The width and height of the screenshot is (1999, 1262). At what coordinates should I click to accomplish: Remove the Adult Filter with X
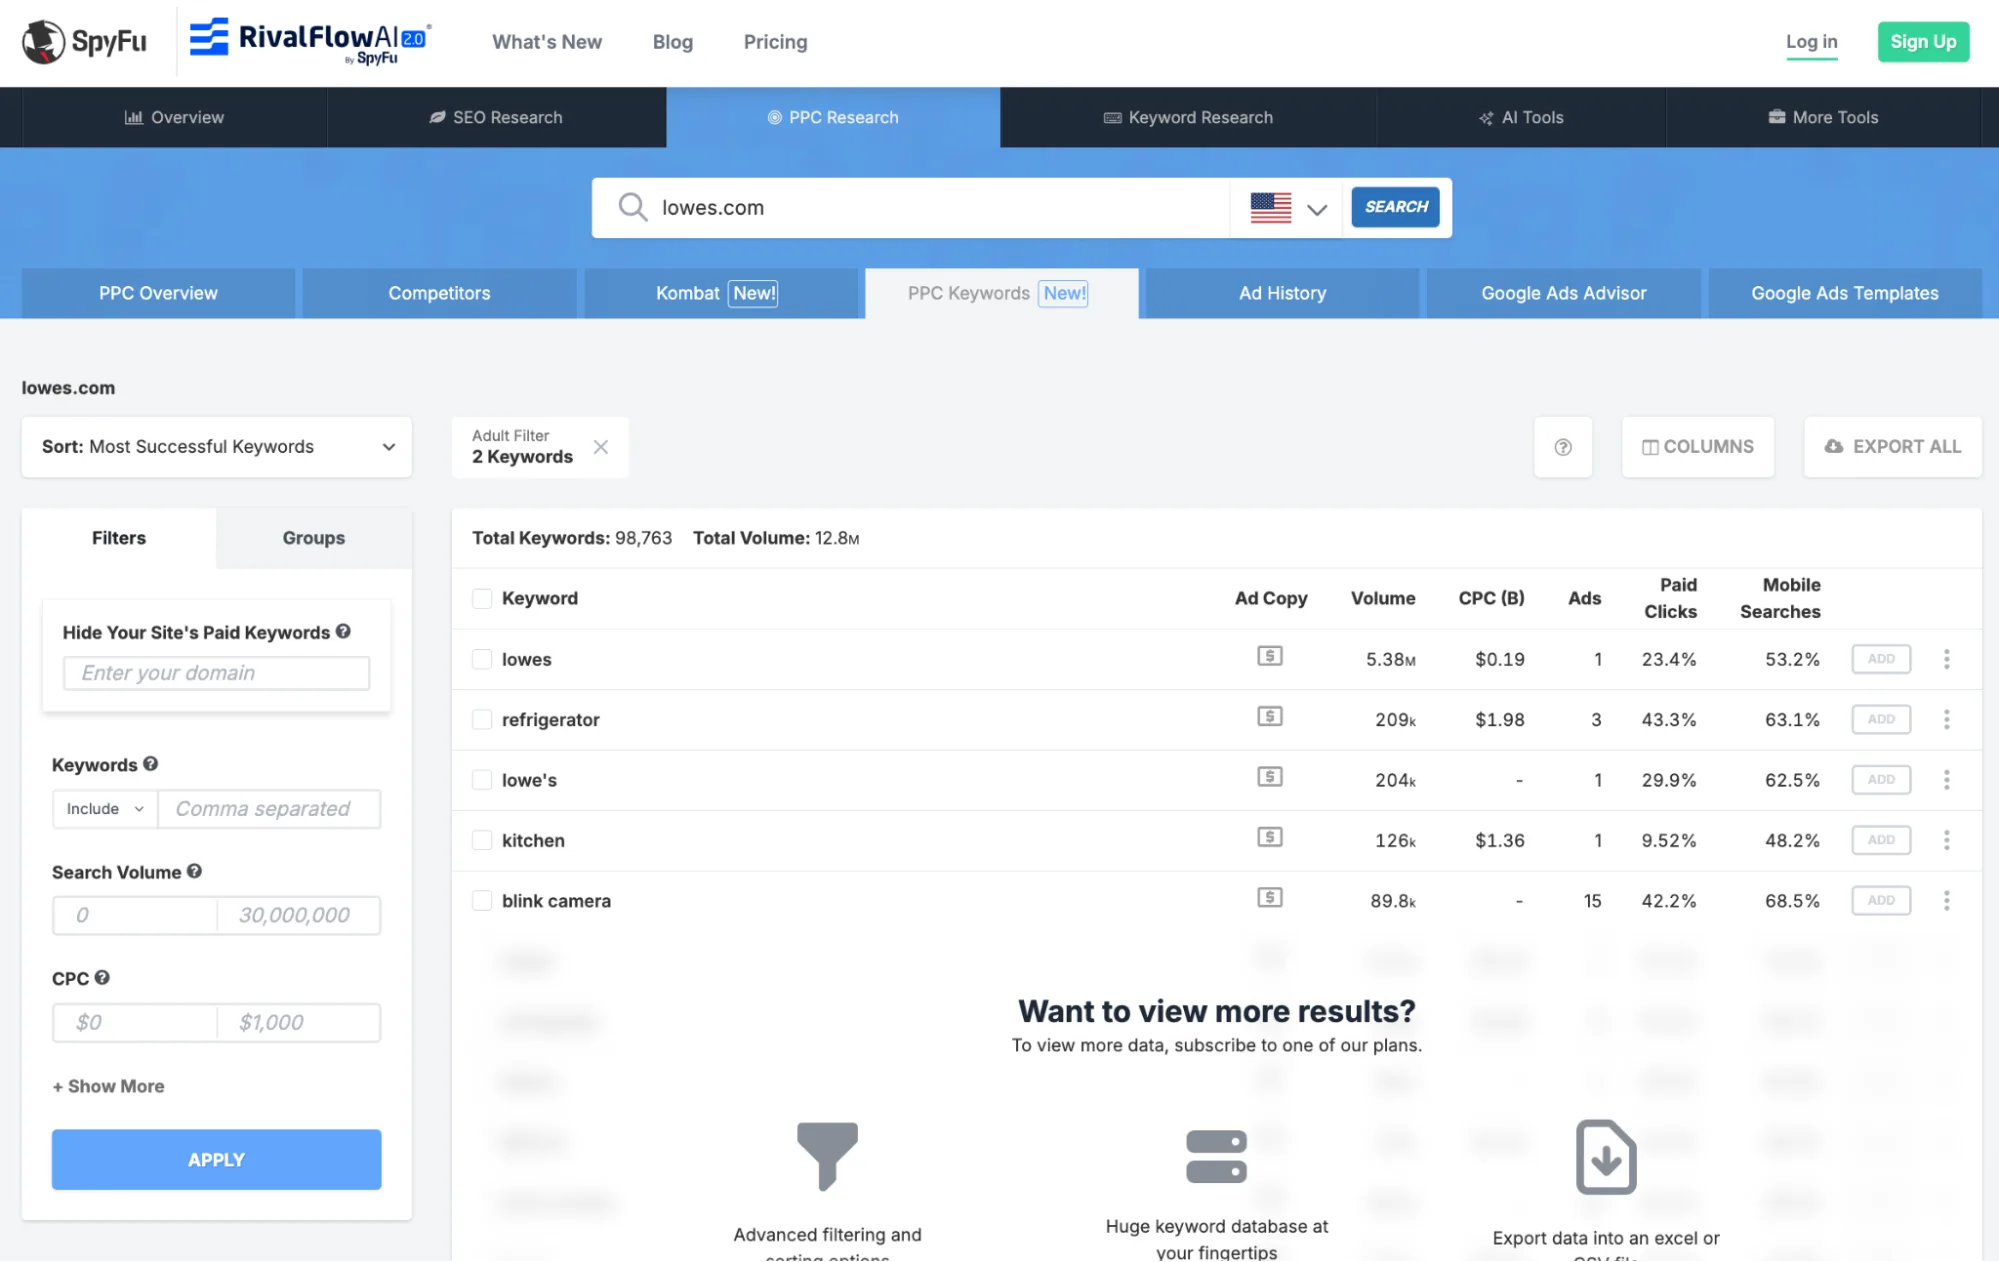[600, 447]
